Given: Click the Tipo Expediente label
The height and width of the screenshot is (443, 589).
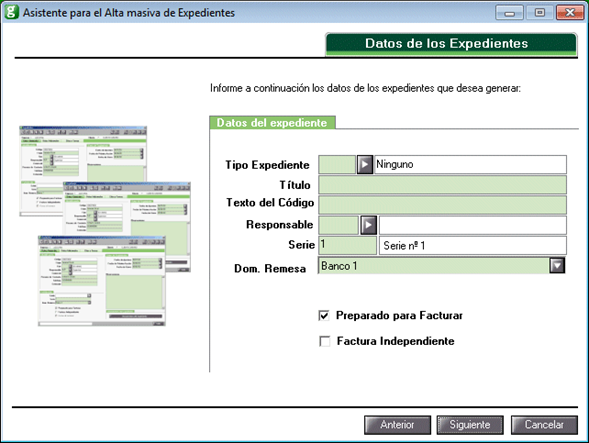Looking at the screenshot, I should pos(267,165).
